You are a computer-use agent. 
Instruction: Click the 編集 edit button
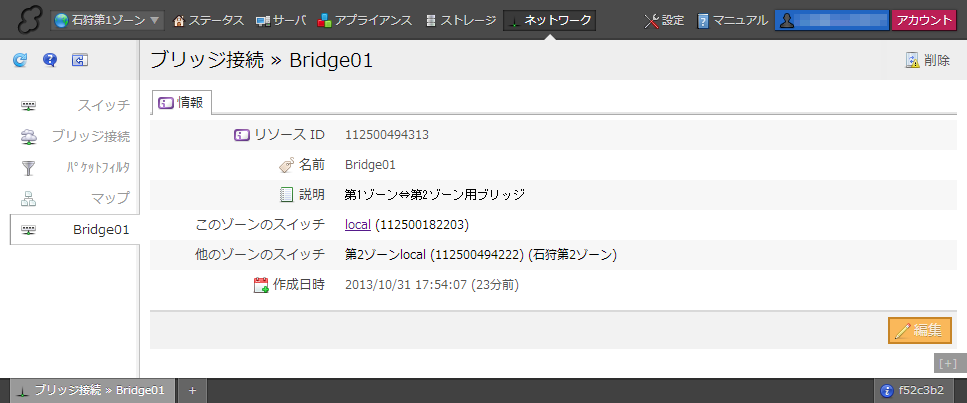point(919,330)
